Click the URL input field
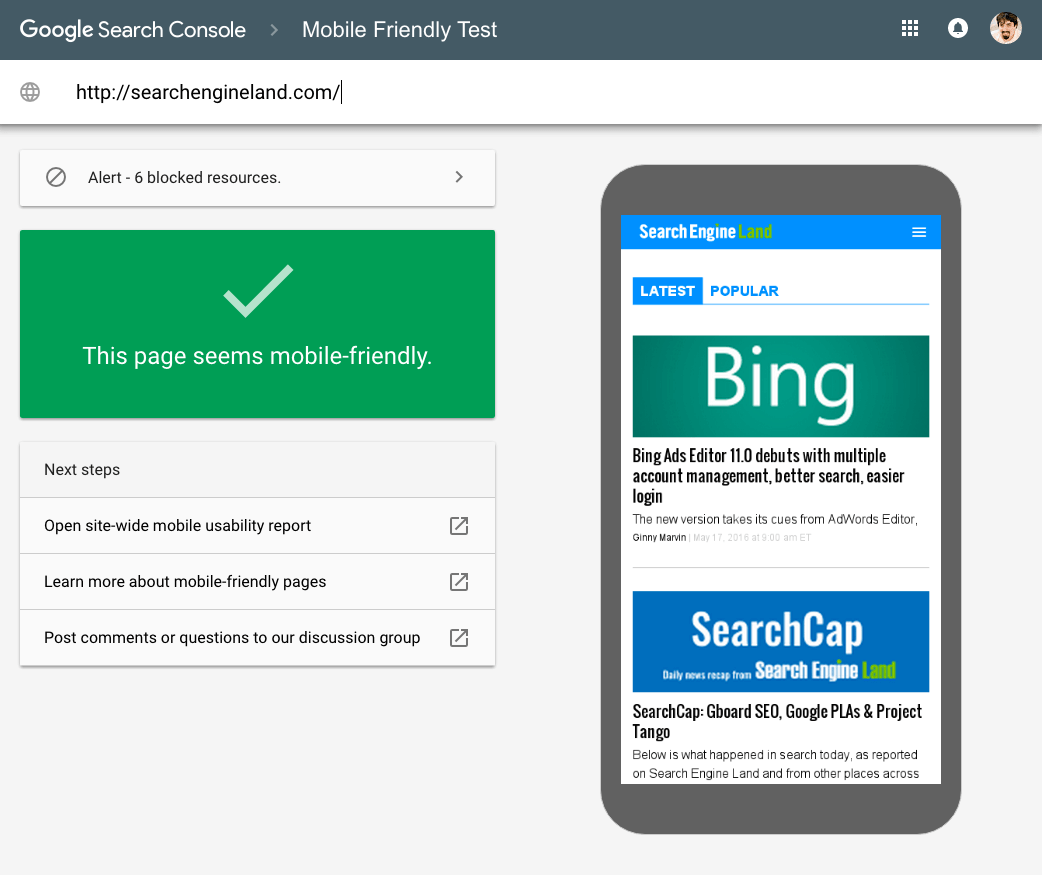The image size is (1042, 875). 500,93
